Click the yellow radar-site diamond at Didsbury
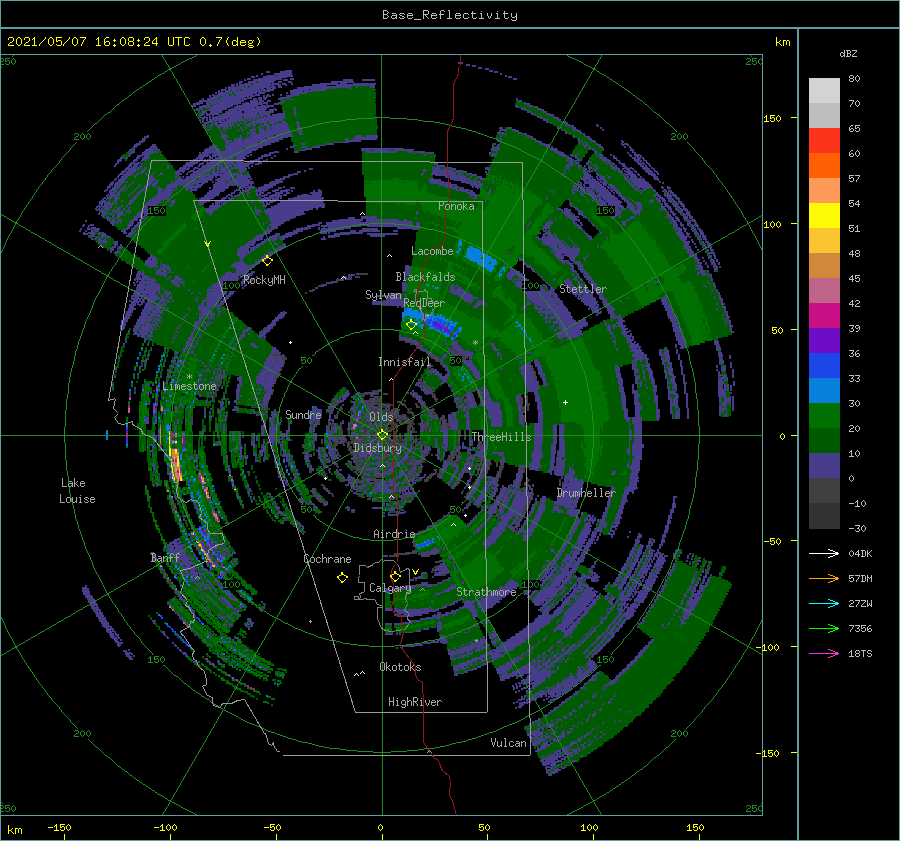This screenshot has width=900, height=841. coord(382,435)
